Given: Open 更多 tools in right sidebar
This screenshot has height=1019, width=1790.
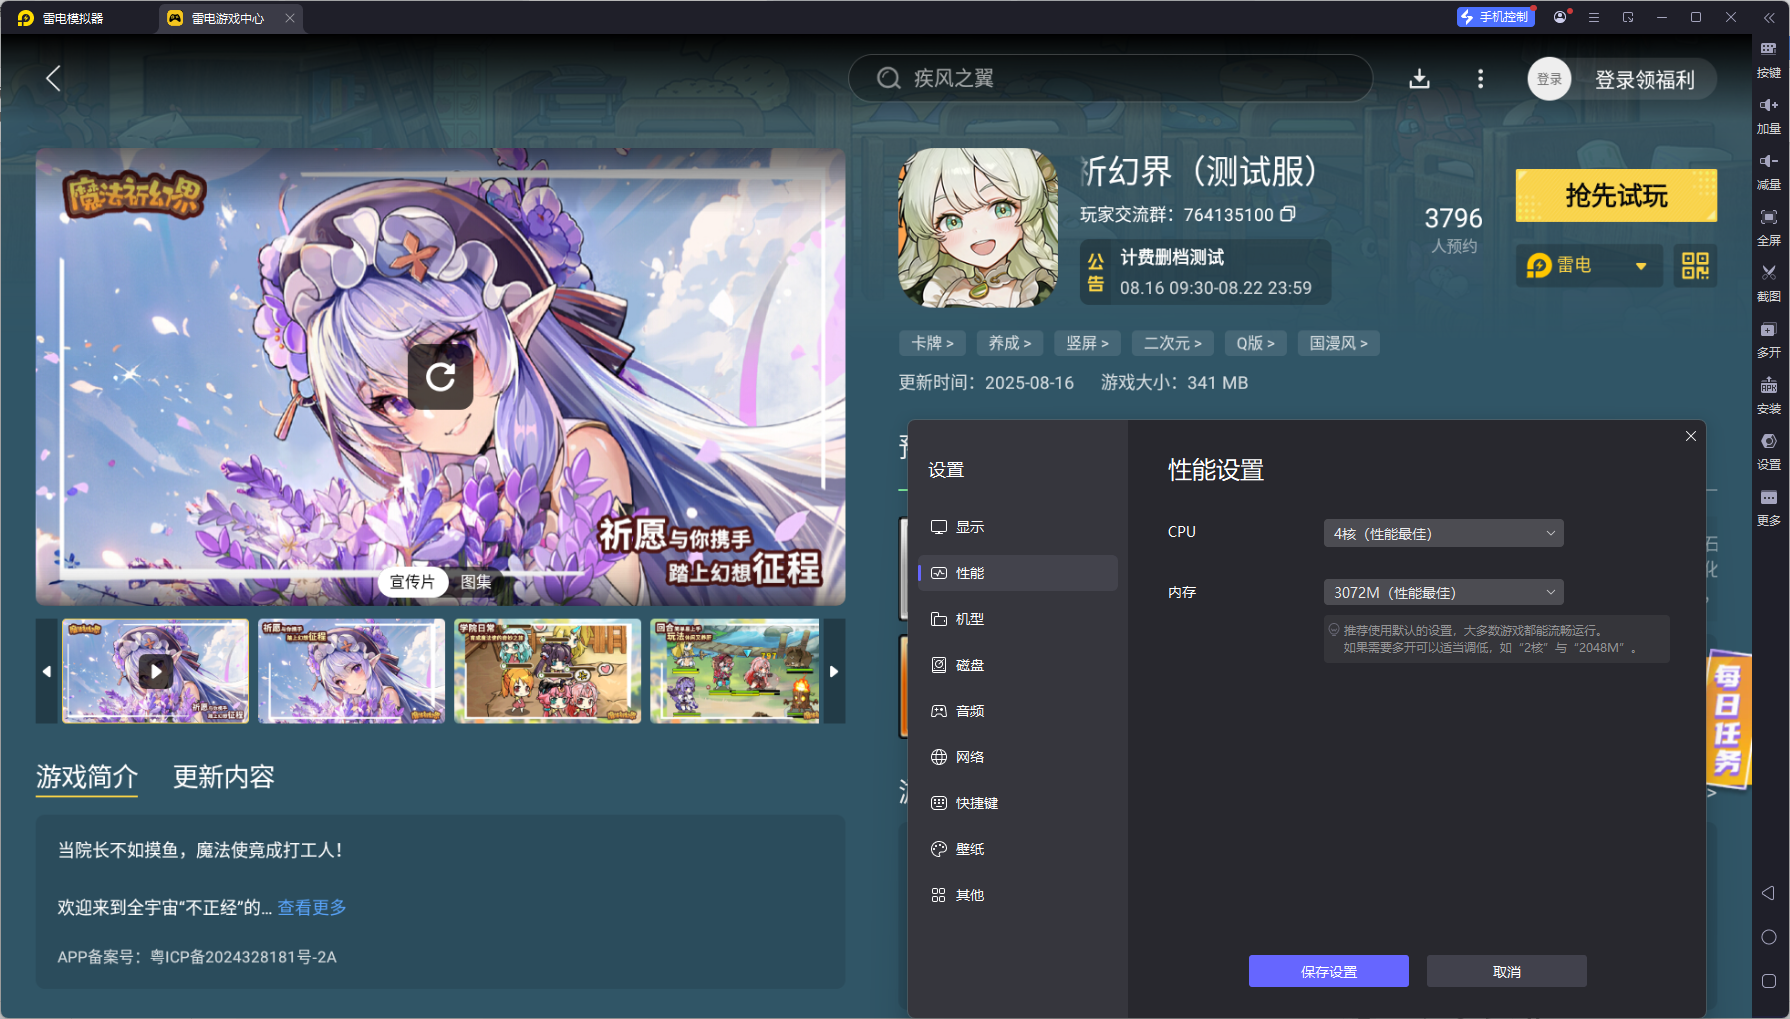Looking at the screenshot, I should tap(1768, 508).
